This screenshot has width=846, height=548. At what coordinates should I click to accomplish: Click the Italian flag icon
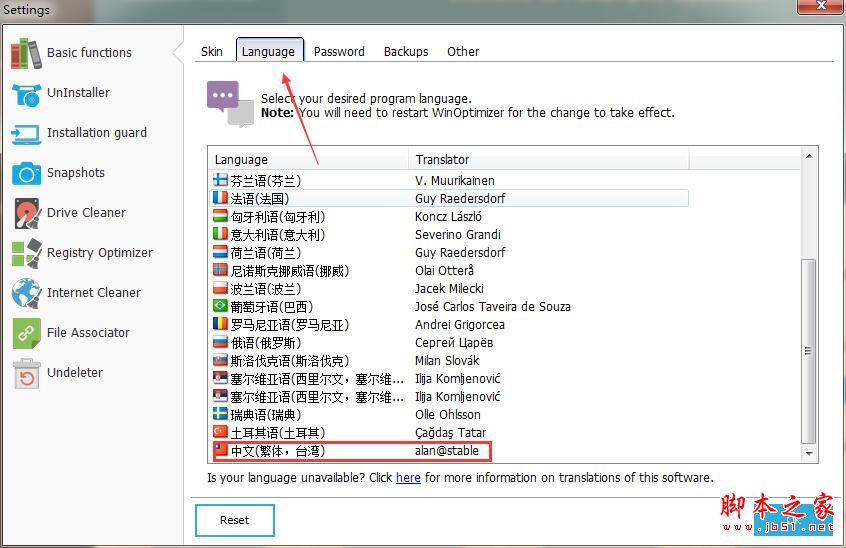coord(220,234)
